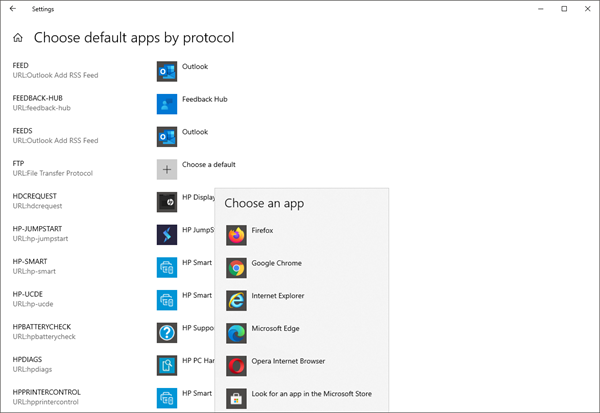The image size is (600, 413).
Task: Select Look for an app in Microsoft Store
Action: [x=311, y=394]
